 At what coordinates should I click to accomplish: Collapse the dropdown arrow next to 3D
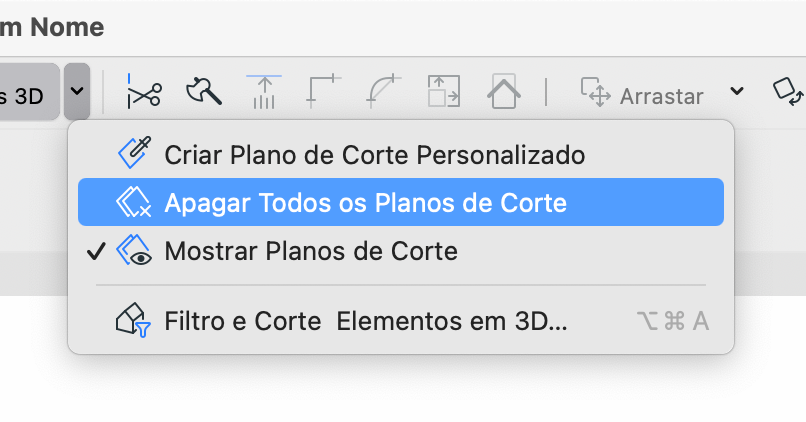click(77, 91)
